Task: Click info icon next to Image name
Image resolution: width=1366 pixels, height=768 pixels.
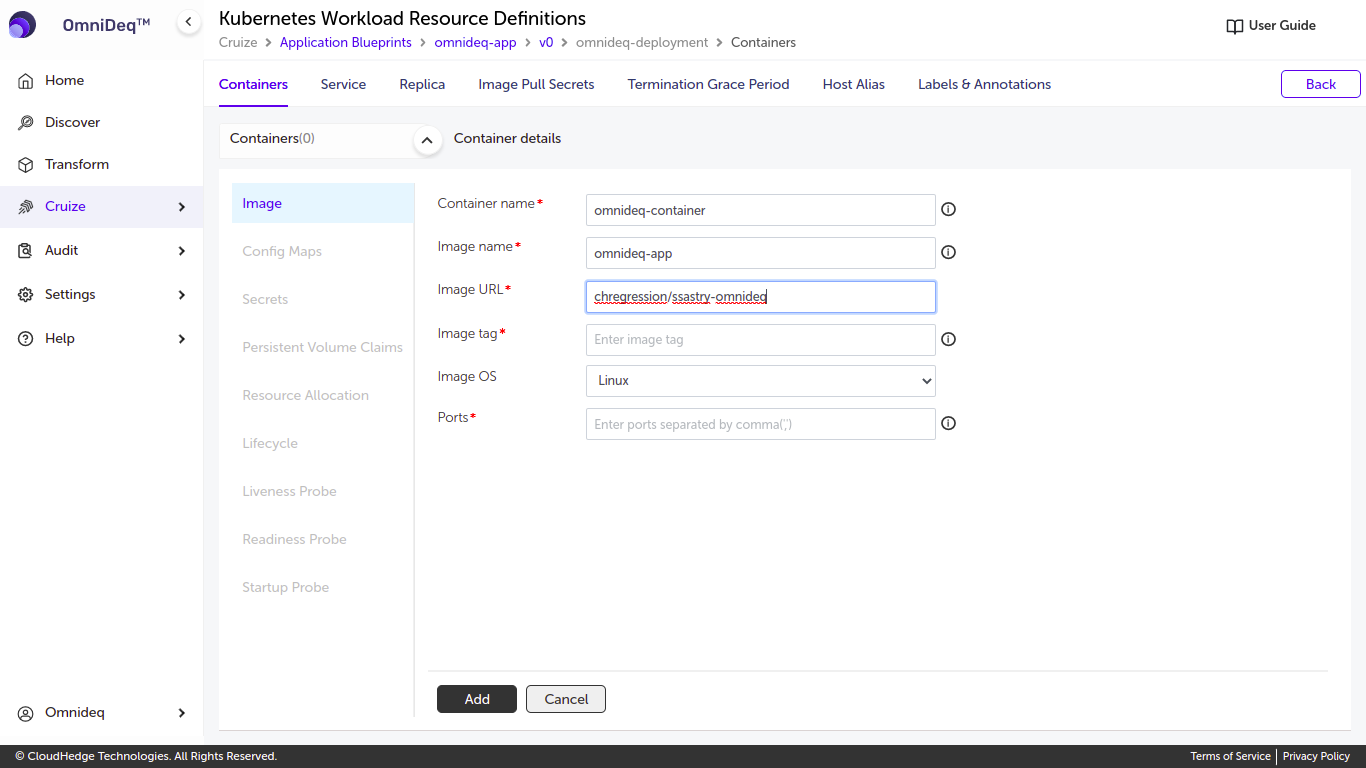Action: point(949,253)
